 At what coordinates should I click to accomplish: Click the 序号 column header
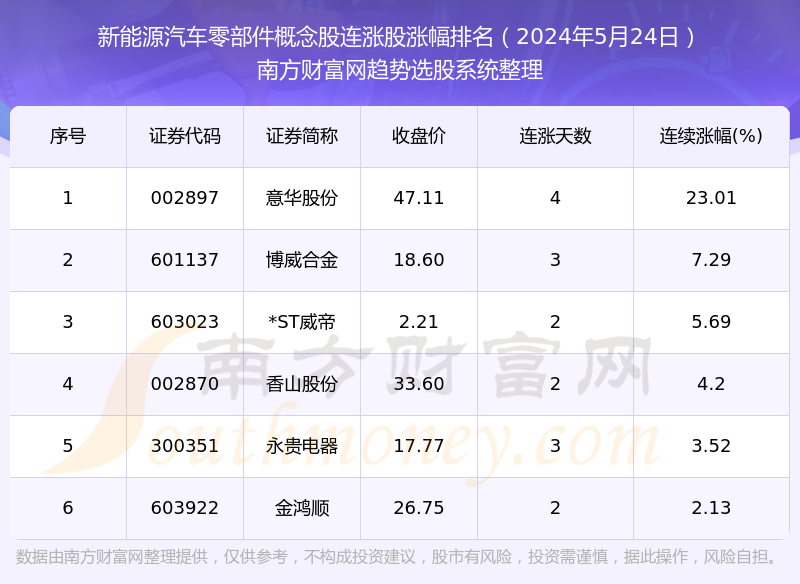68,136
